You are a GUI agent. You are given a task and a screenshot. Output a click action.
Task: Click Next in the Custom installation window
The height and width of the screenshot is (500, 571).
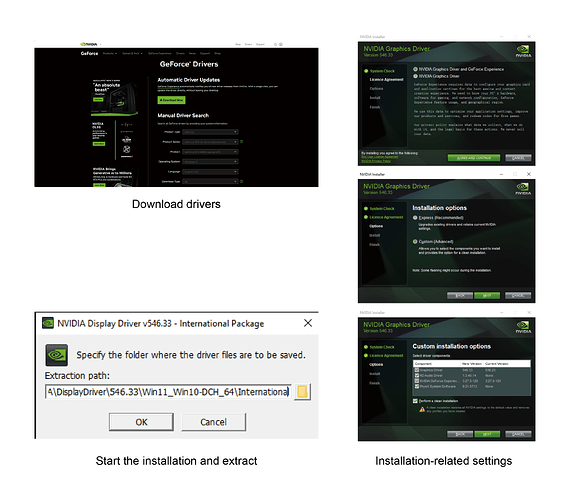[487, 434]
